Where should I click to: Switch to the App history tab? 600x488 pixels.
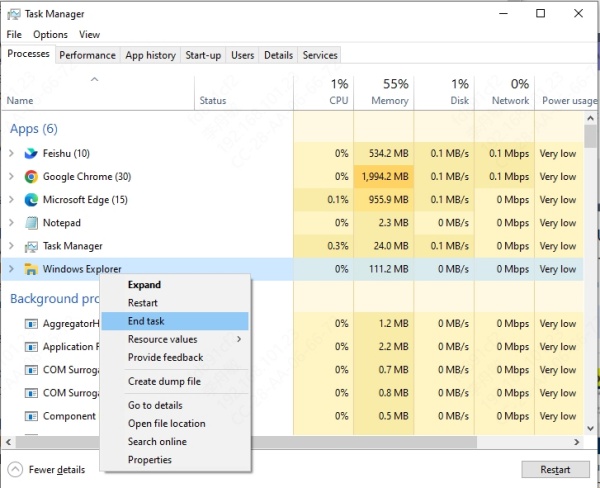(150, 55)
